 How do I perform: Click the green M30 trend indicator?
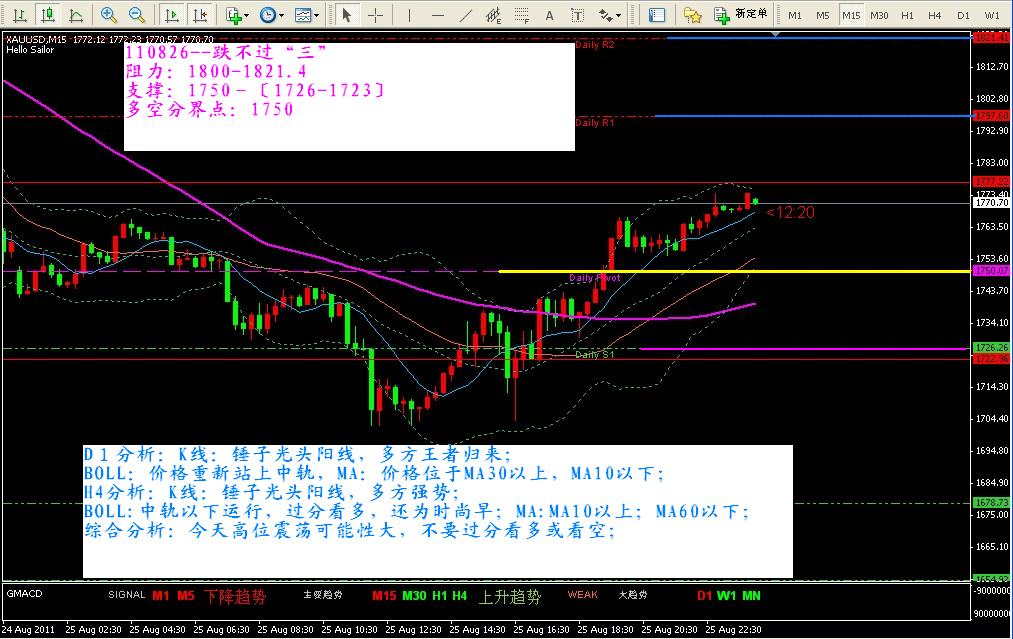413,596
